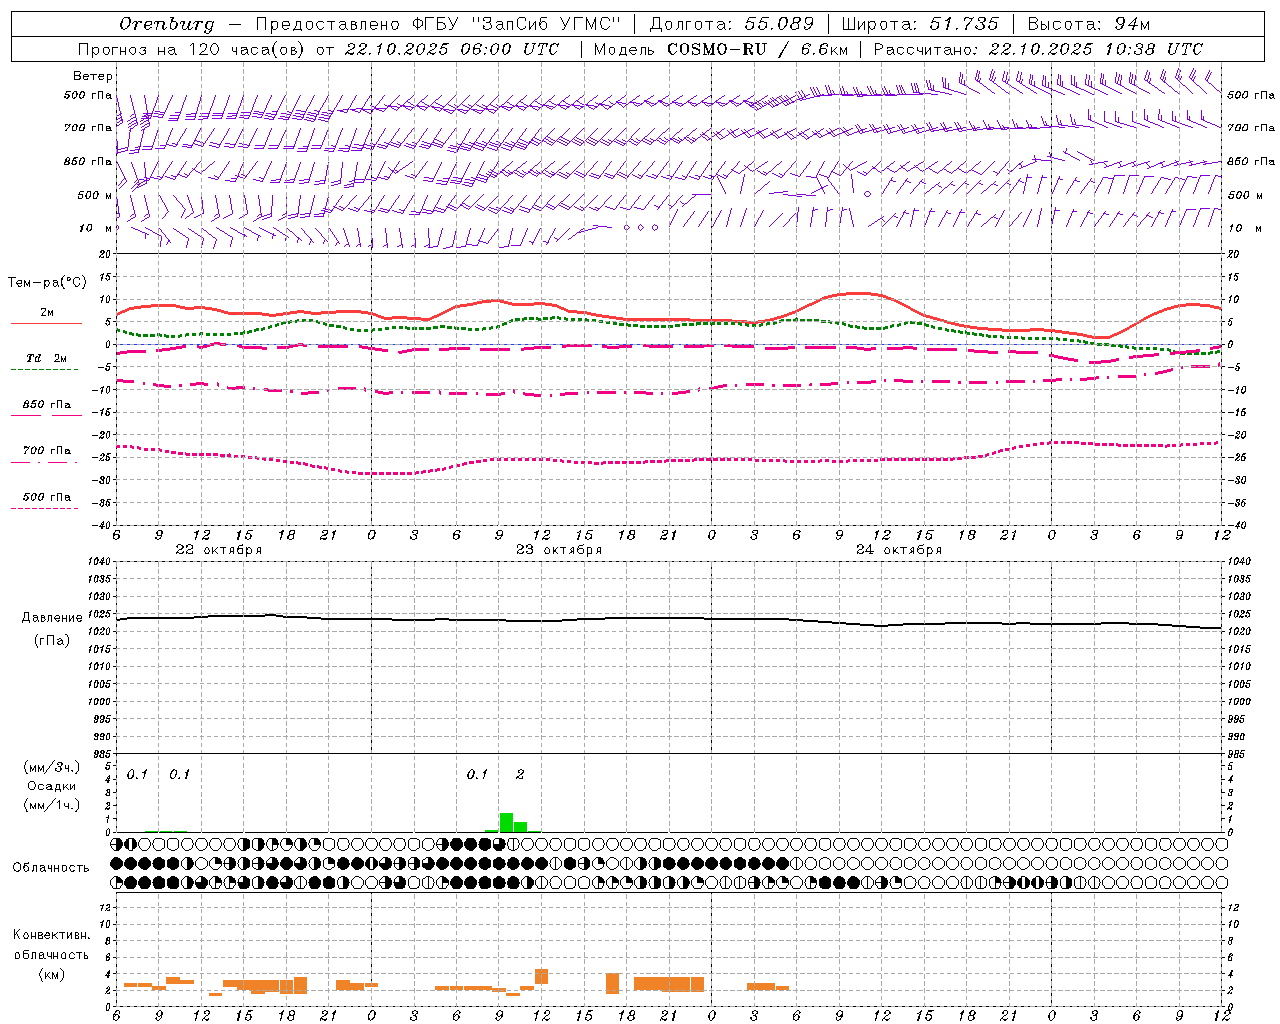Select the Модель COSMO-RU / 6.6км text
1280x1024 pixels.
point(720,49)
